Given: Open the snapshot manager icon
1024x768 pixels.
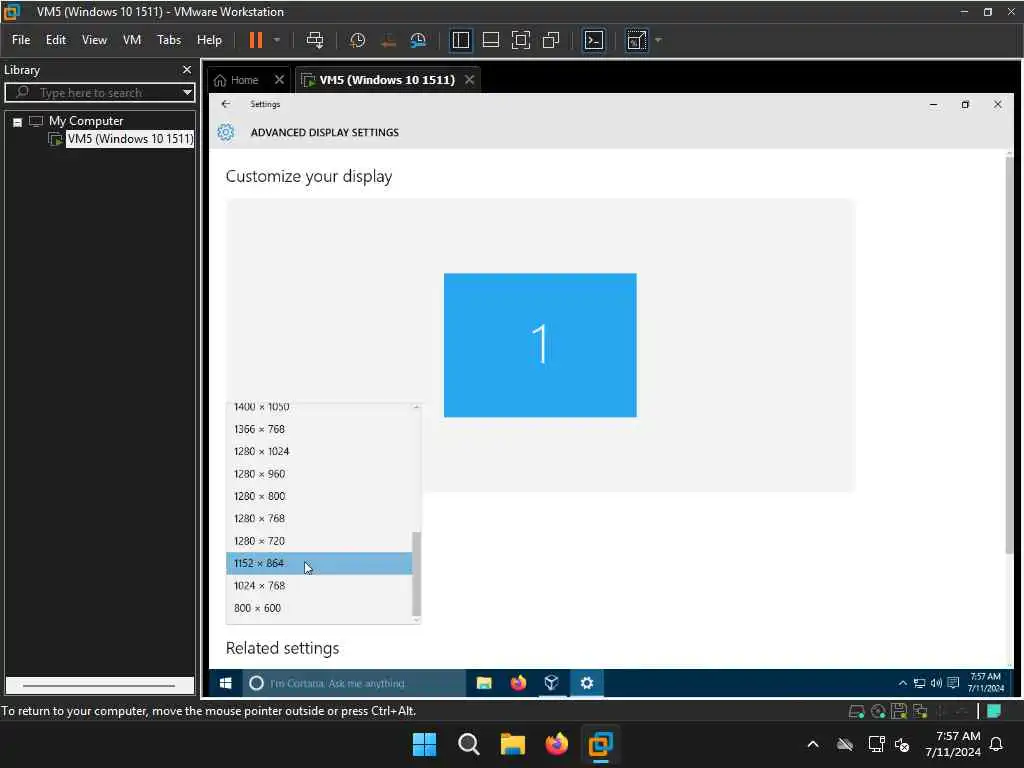Looking at the screenshot, I should [418, 40].
